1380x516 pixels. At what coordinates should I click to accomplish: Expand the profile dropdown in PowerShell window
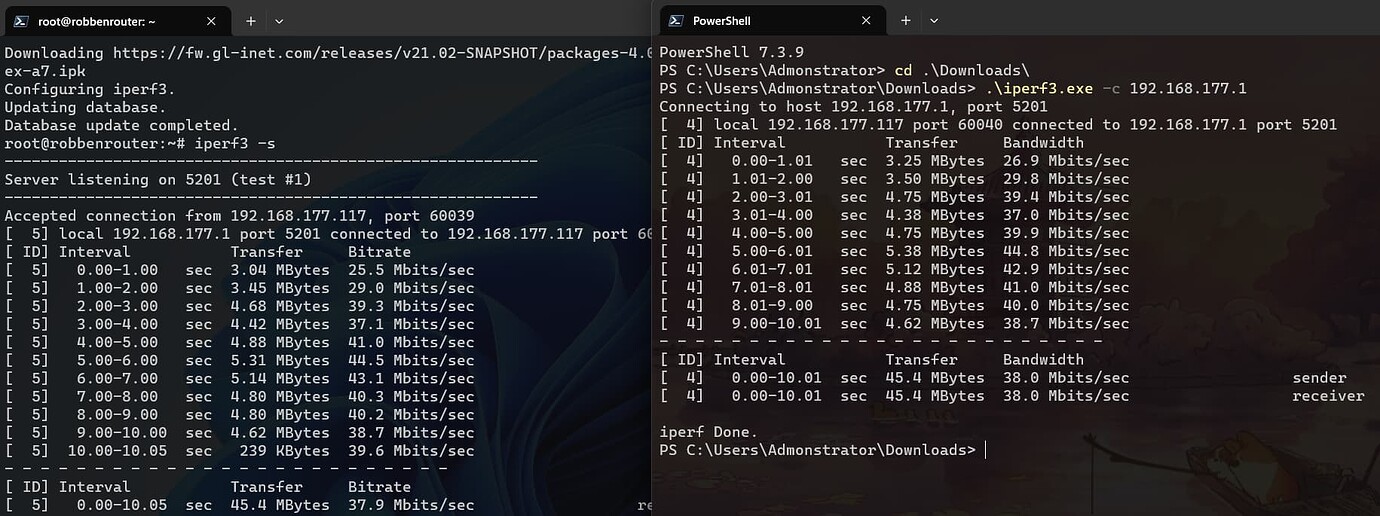pos(934,20)
